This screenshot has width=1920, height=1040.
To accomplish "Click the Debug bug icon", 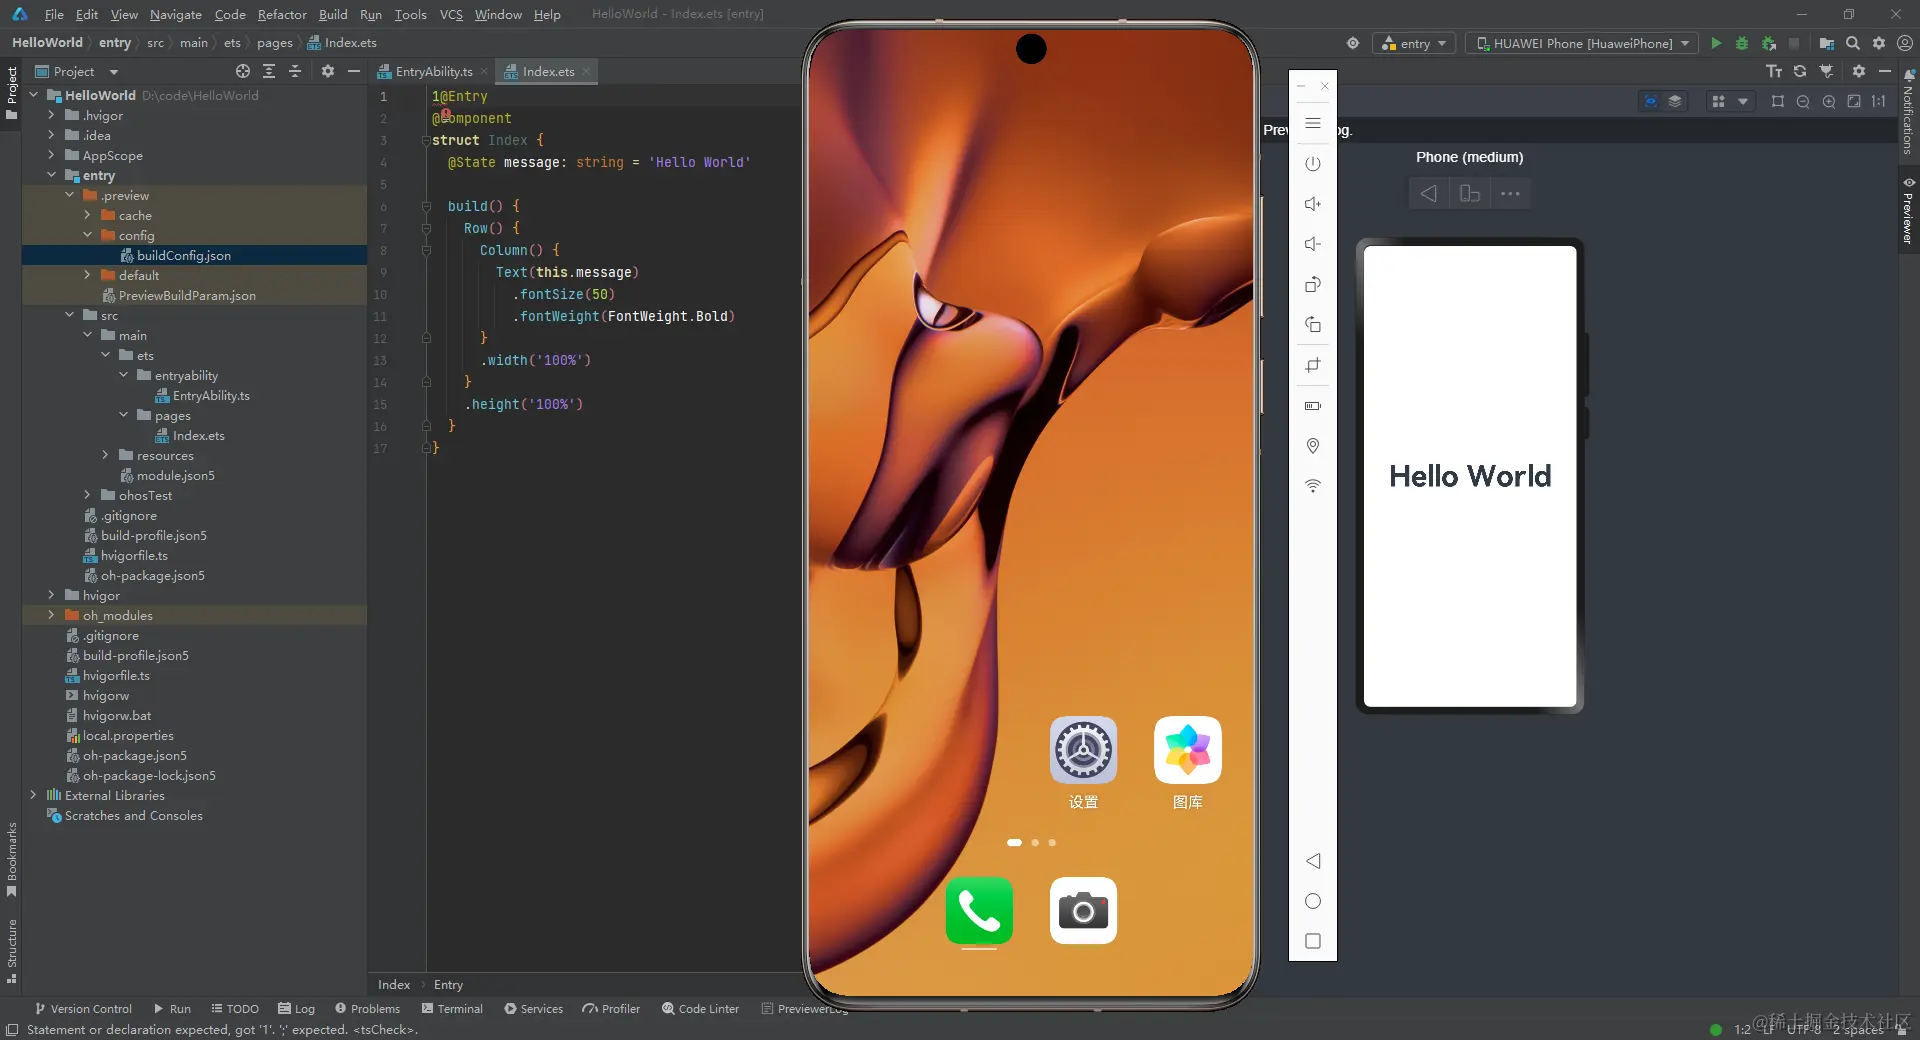I will [1742, 43].
